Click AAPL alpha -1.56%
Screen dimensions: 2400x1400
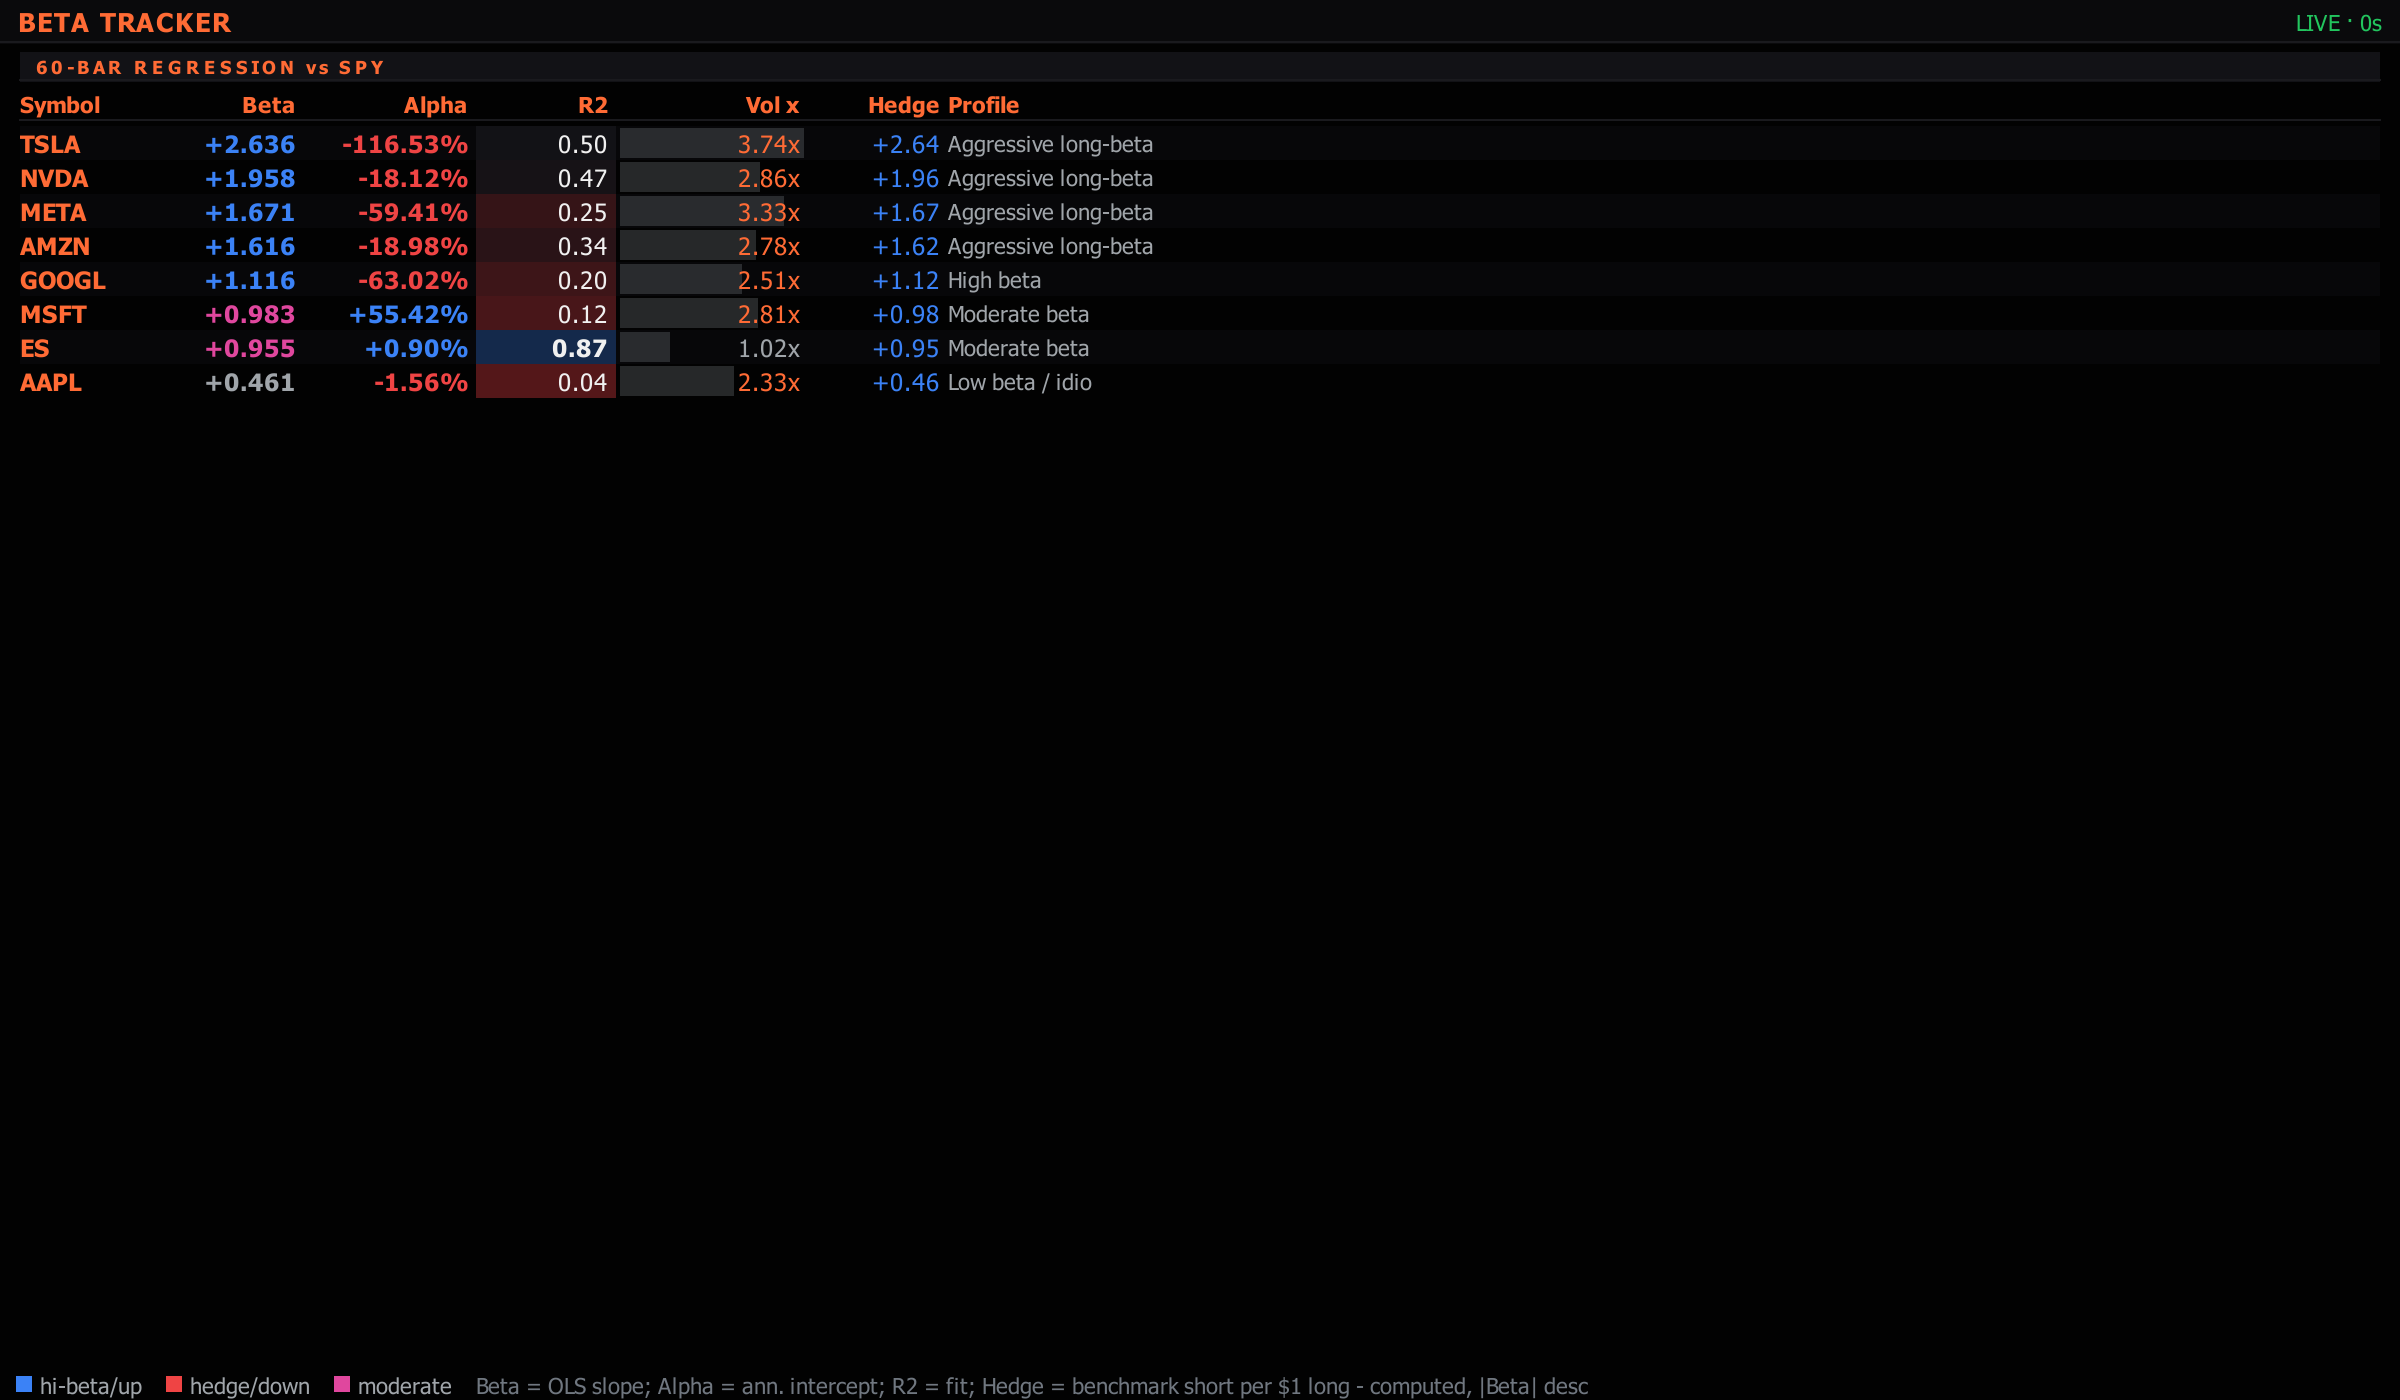[421, 382]
